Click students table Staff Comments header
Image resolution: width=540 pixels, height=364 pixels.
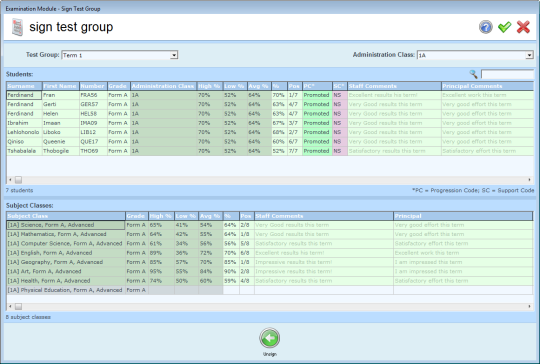(x=394, y=86)
